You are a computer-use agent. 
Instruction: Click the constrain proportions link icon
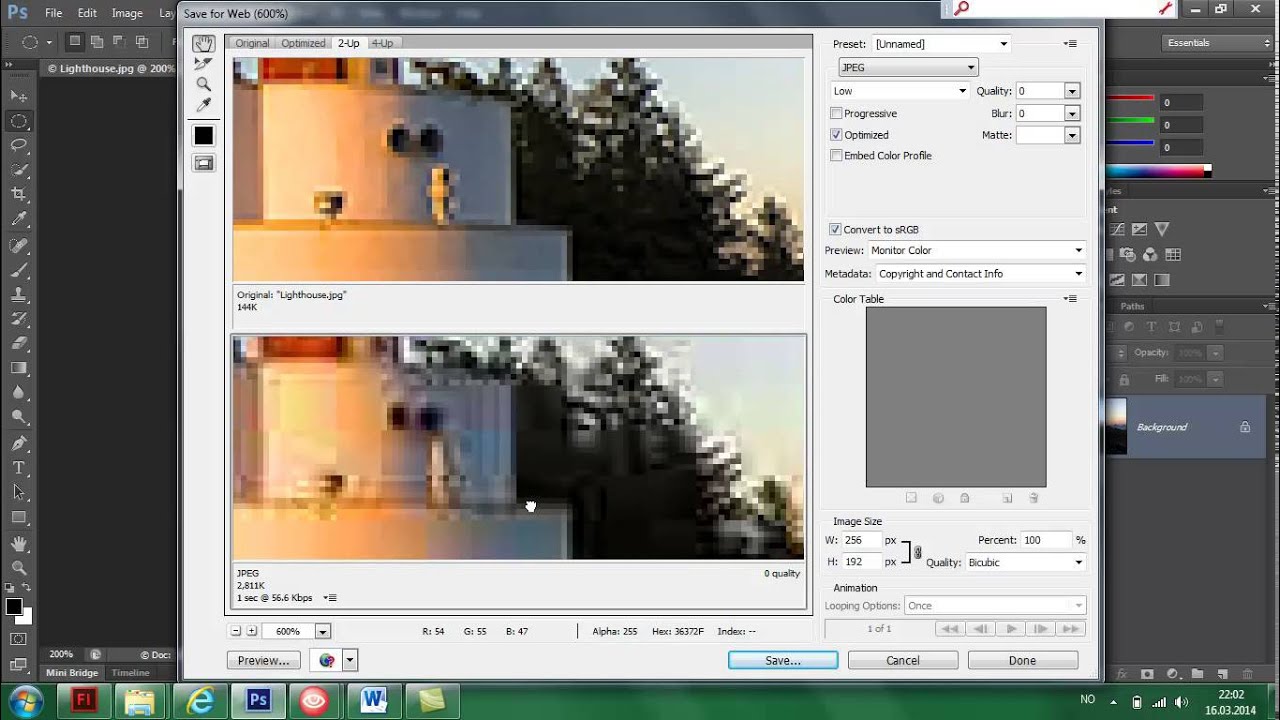(918, 552)
